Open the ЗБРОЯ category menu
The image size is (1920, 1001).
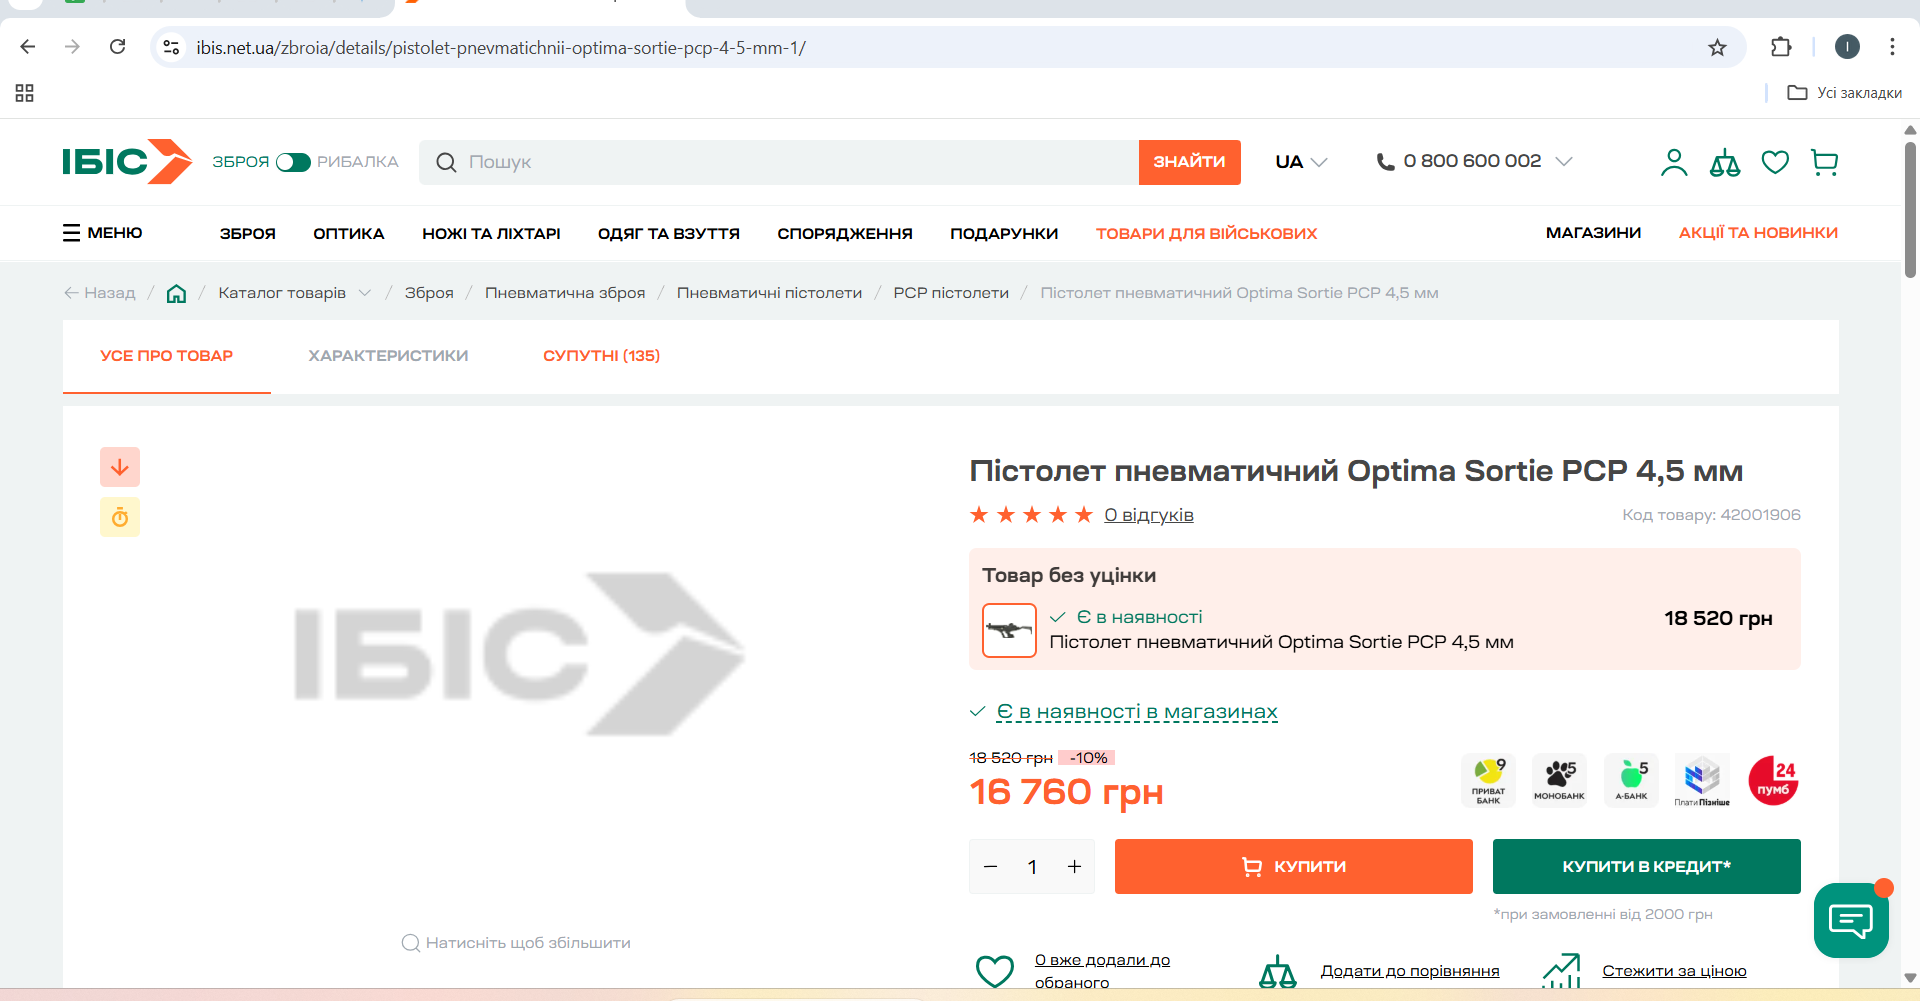(x=248, y=233)
